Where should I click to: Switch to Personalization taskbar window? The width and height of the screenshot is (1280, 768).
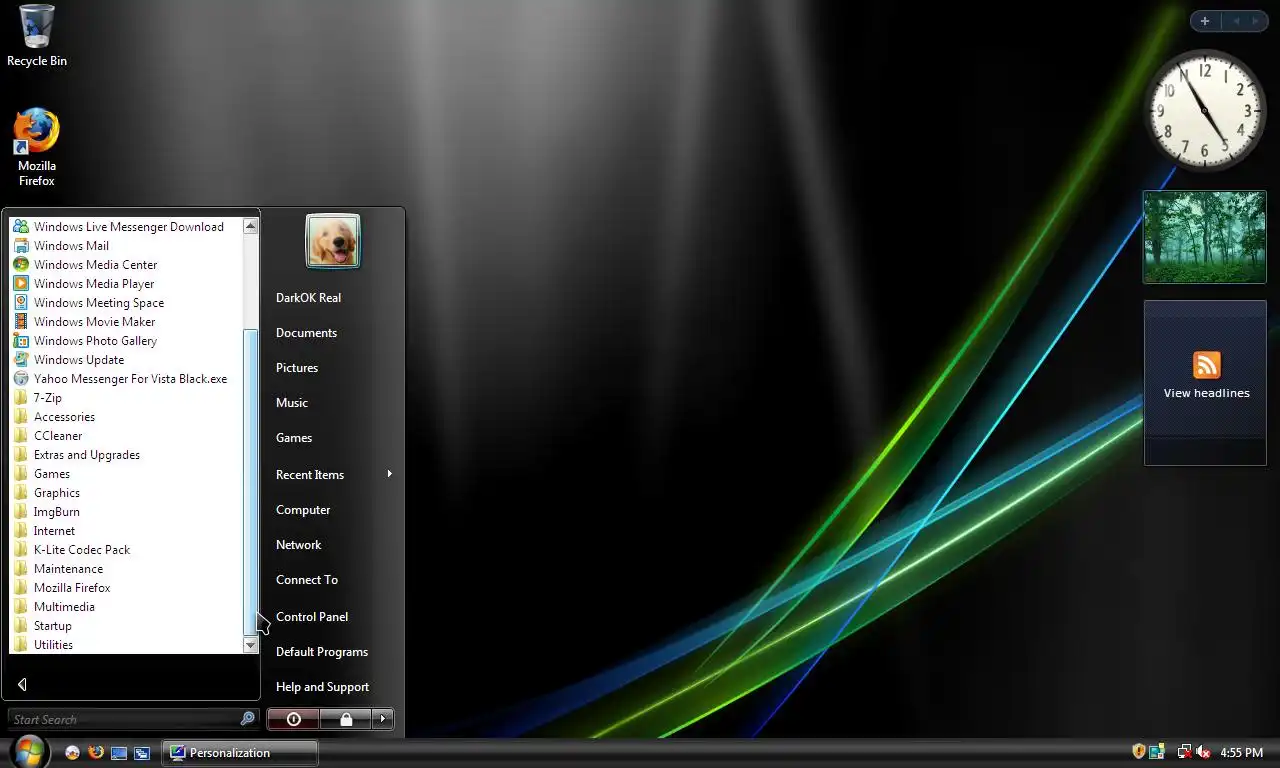point(240,752)
